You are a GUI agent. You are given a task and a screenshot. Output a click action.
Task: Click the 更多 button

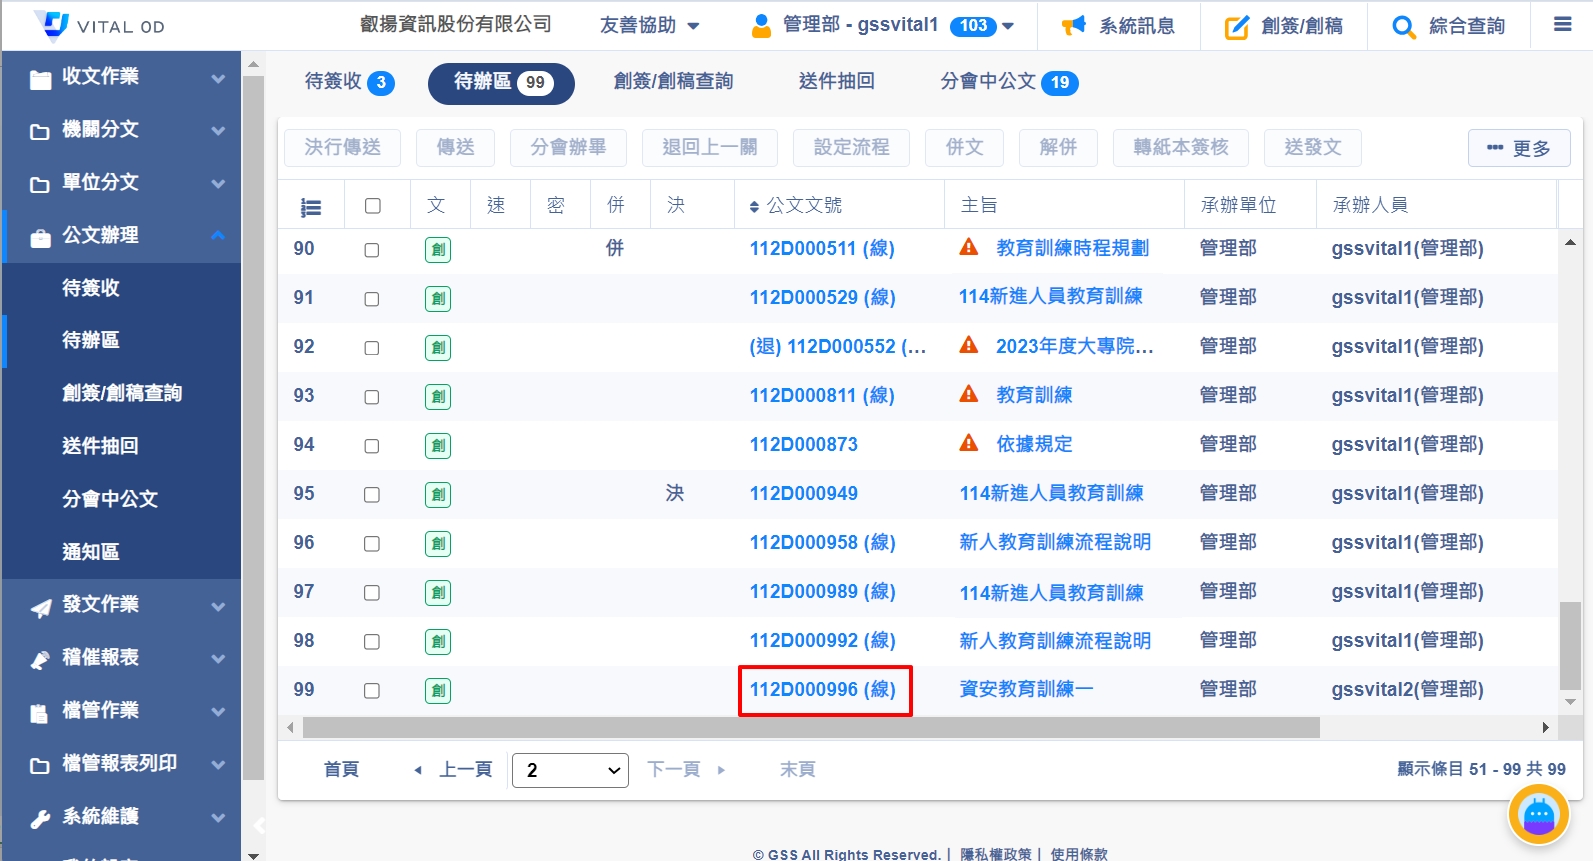pyautogui.click(x=1518, y=148)
